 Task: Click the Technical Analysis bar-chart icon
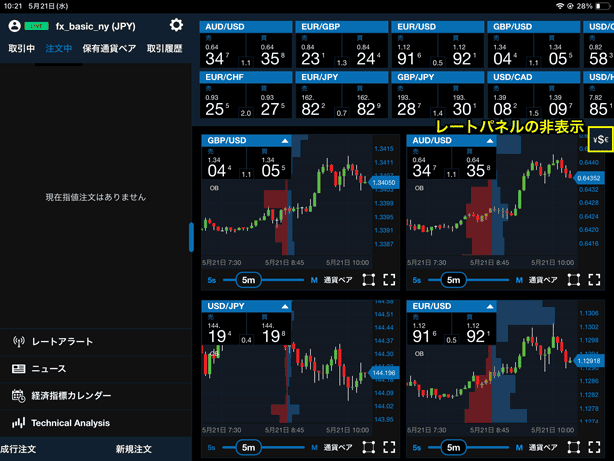coord(18,423)
